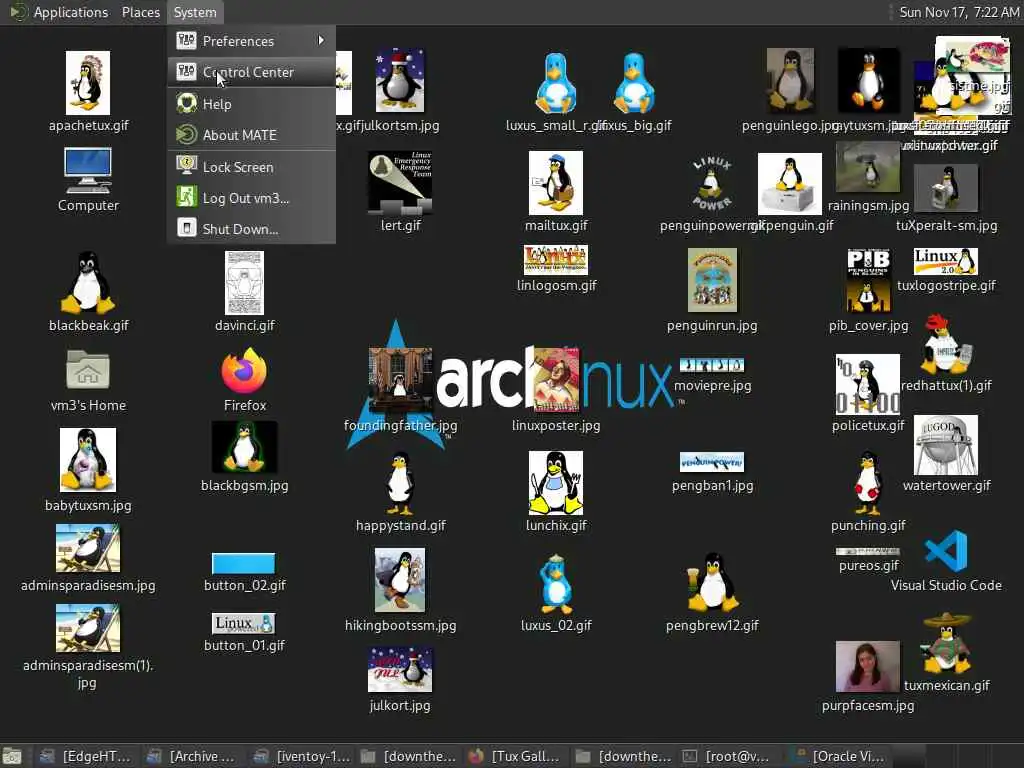Switch to Archive taskbar window
The height and width of the screenshot is (768, 1024).
click(191, 757)
